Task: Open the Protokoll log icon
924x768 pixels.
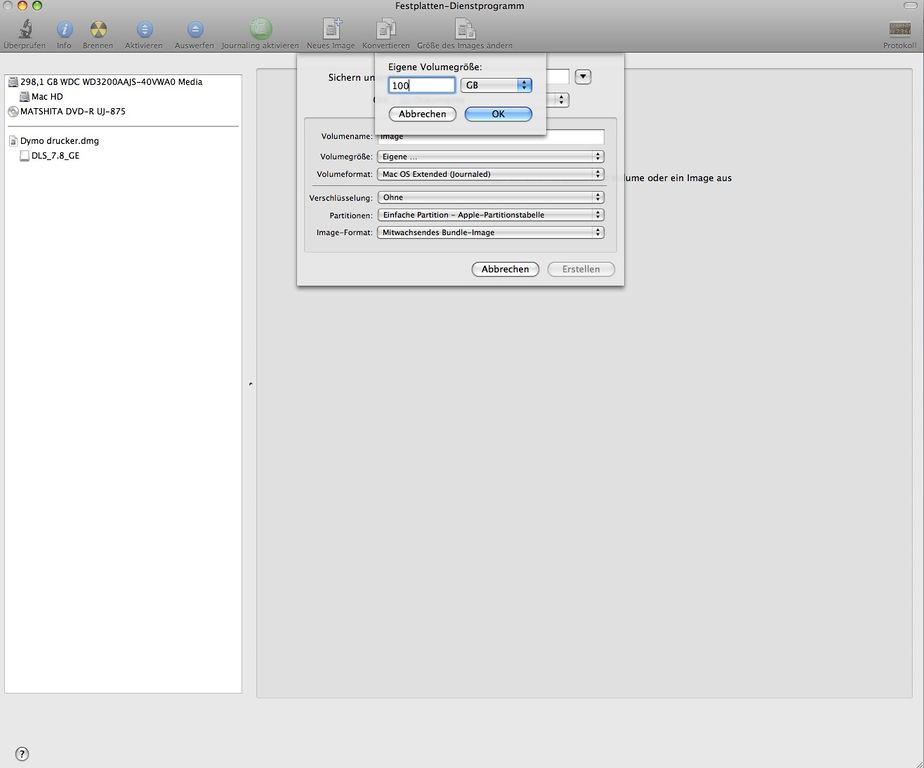Action: pos(899,30)
